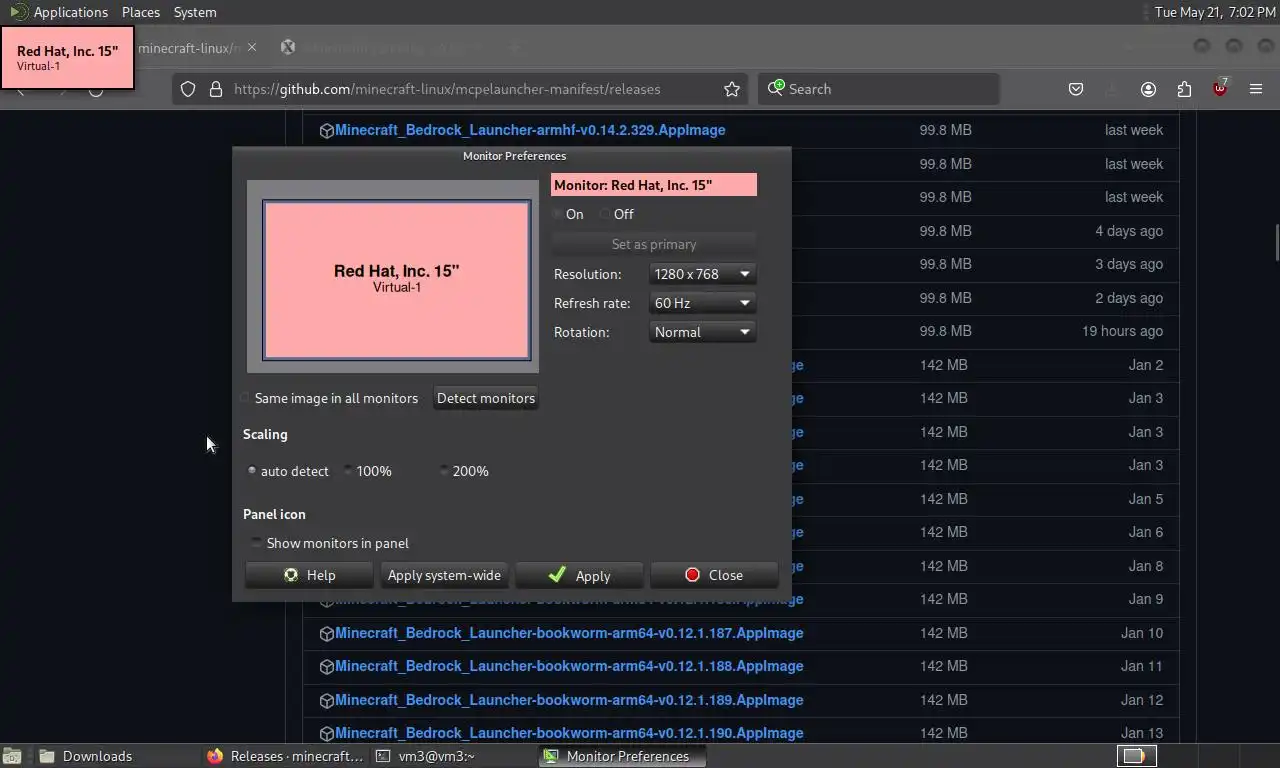Click the Set as primary button
This screenshot has width=1280, height=768.
[654, 244]
